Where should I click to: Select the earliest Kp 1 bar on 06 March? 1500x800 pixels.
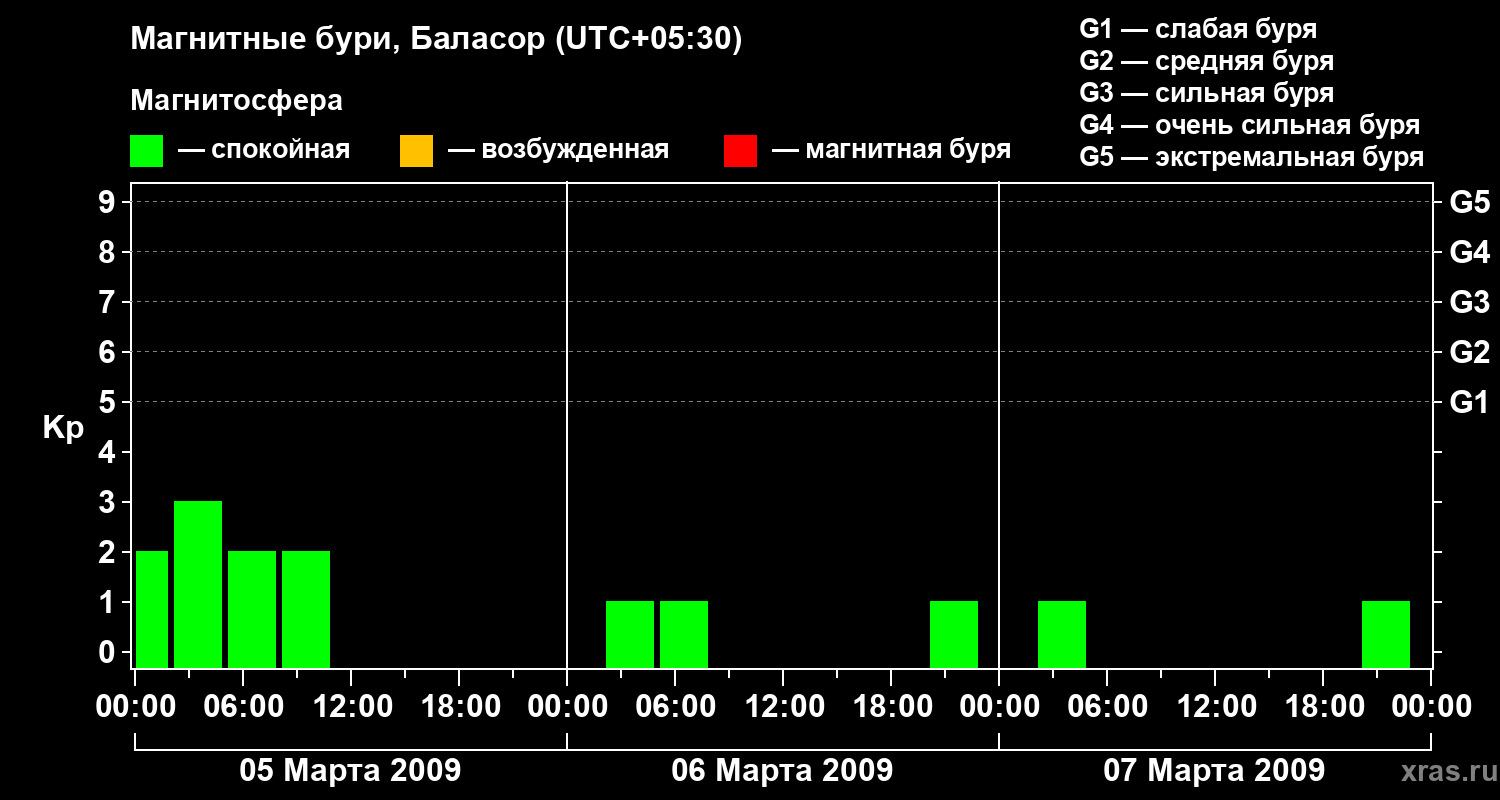630,634
